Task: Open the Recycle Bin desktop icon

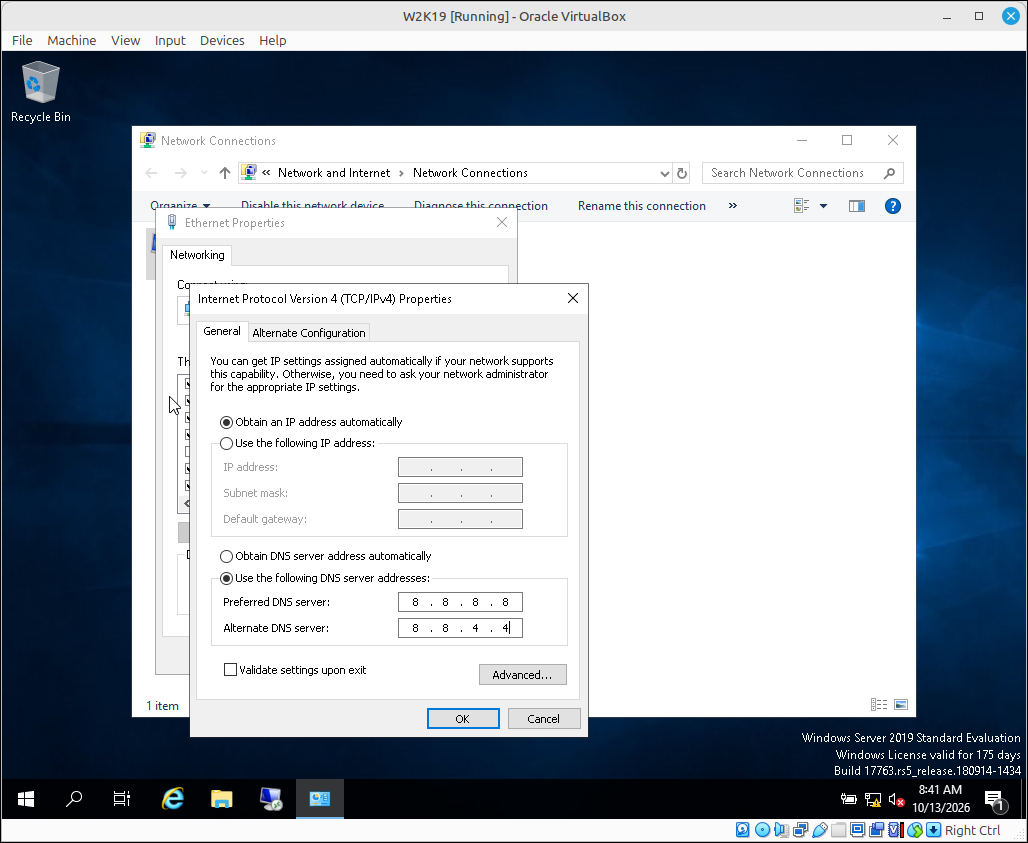Action: click(41, 92)
